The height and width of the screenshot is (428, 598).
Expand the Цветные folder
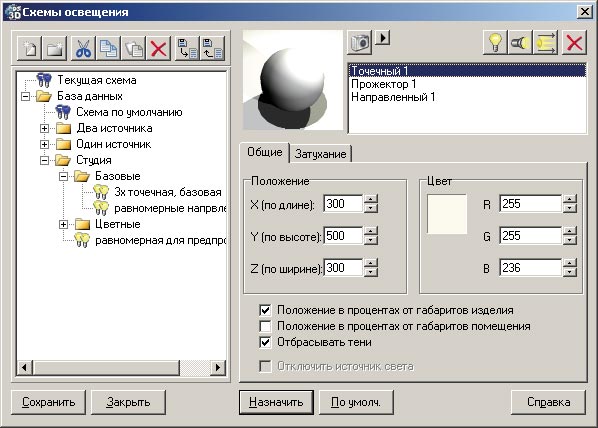click(63, 224)
